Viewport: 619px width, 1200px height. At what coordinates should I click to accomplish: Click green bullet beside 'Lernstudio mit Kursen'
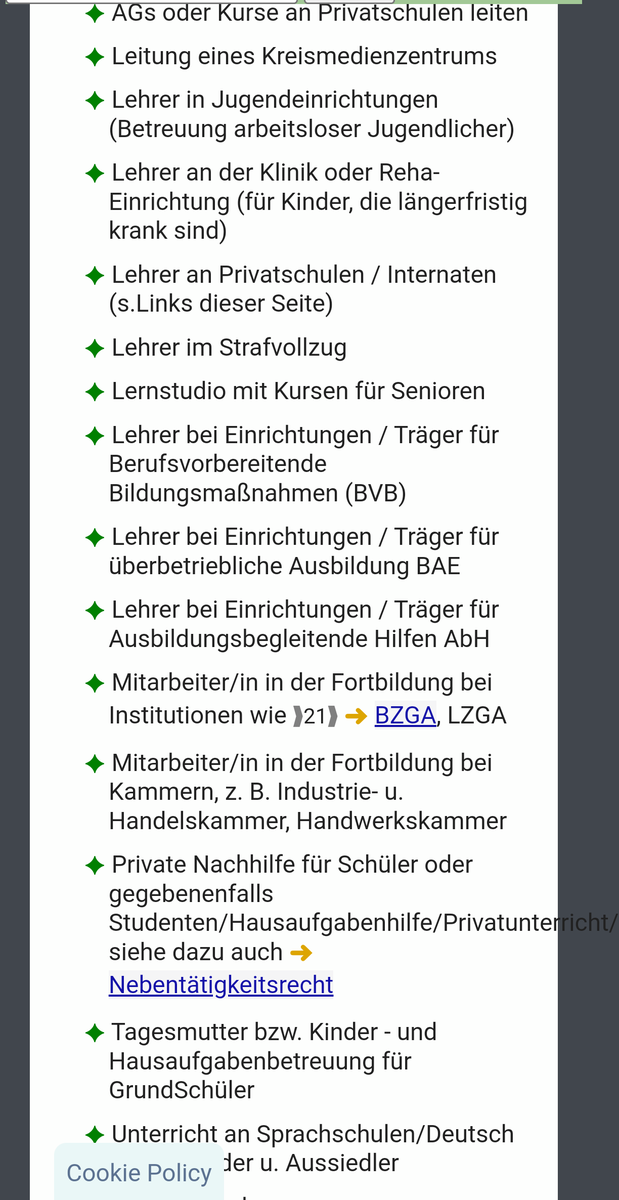95,392
